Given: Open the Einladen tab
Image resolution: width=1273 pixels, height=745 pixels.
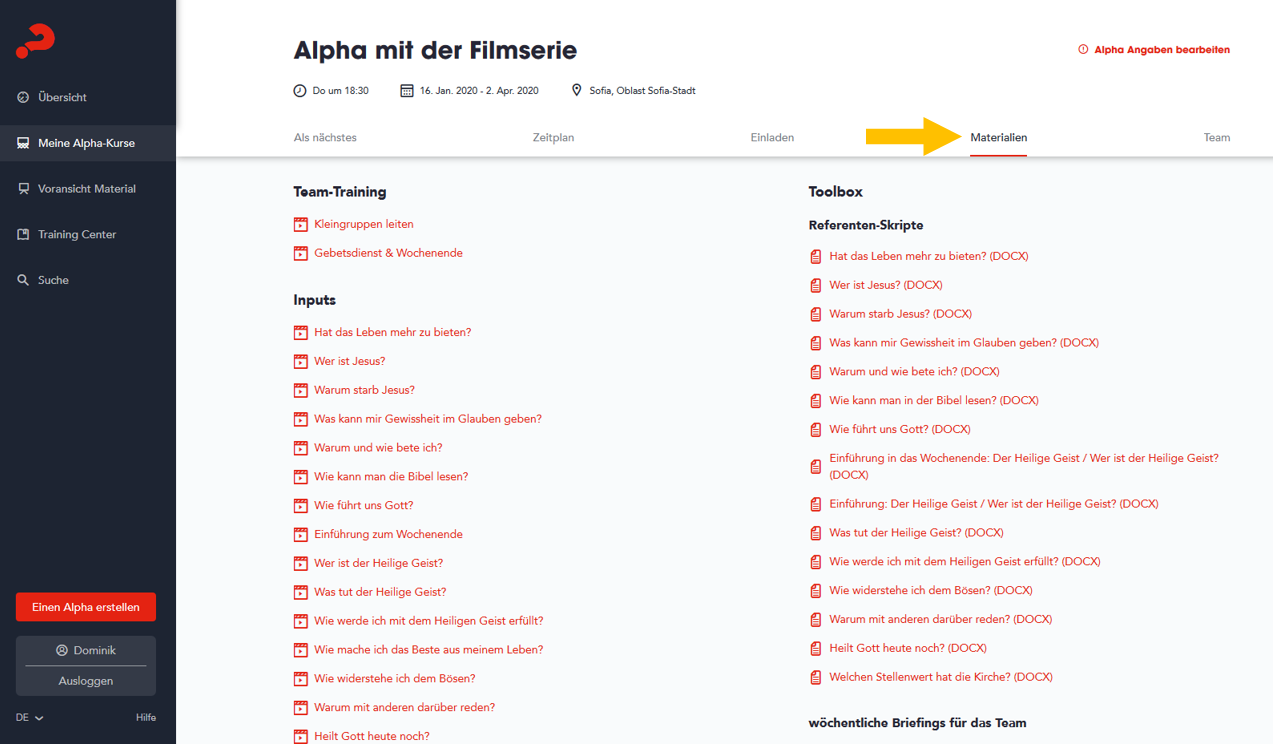Looking at the screenshot, I should (772, 138).
